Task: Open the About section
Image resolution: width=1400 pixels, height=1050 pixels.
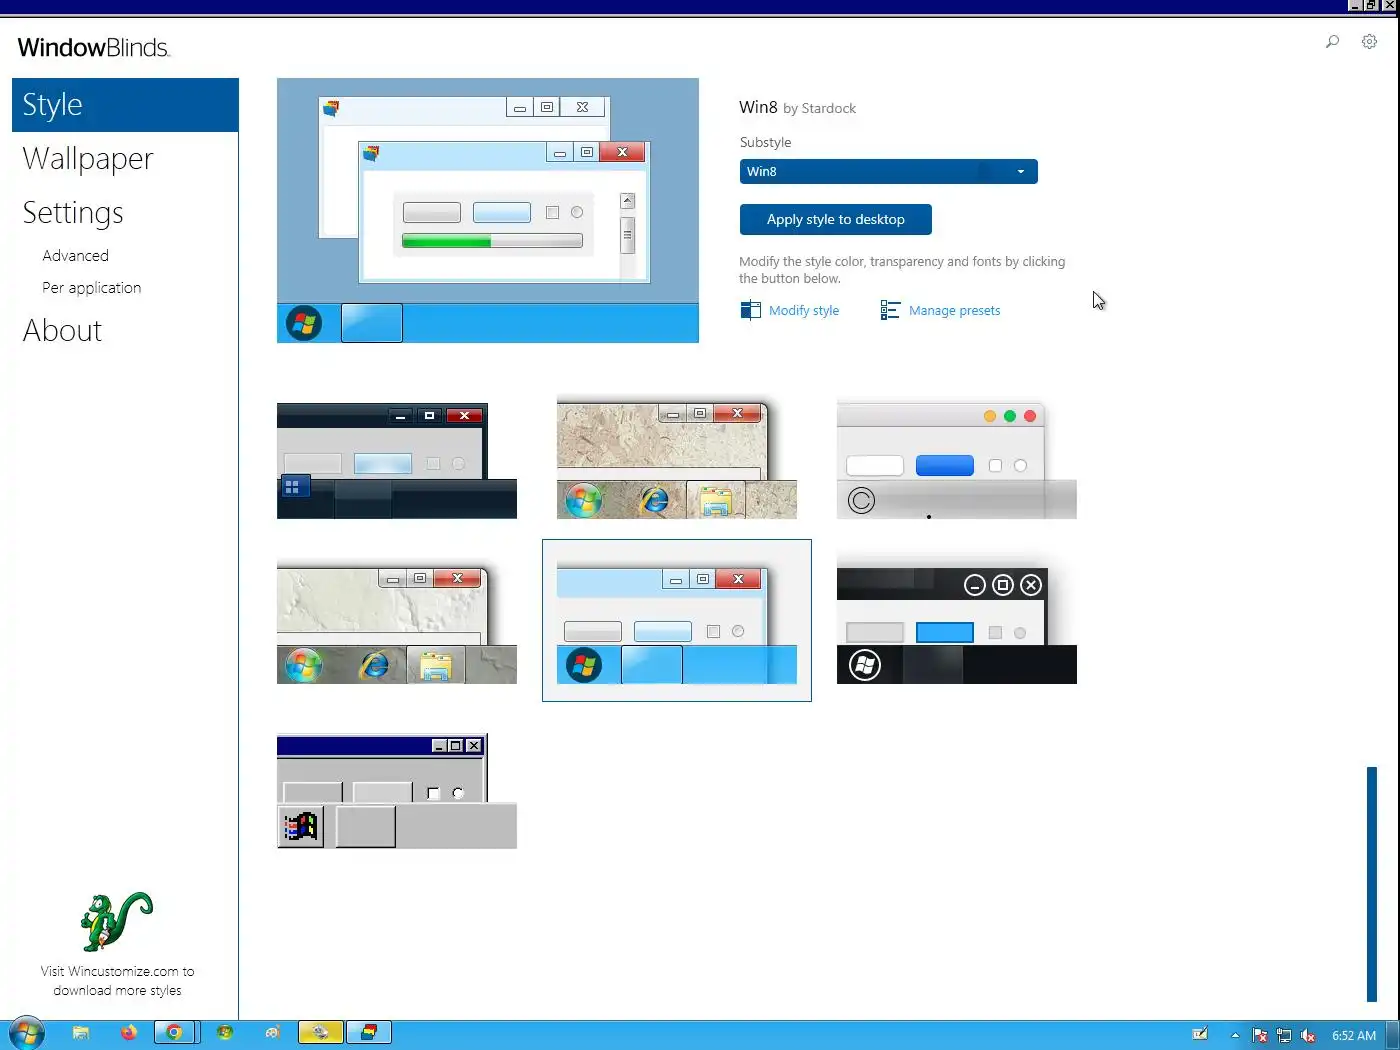Action: coord(62,331)
